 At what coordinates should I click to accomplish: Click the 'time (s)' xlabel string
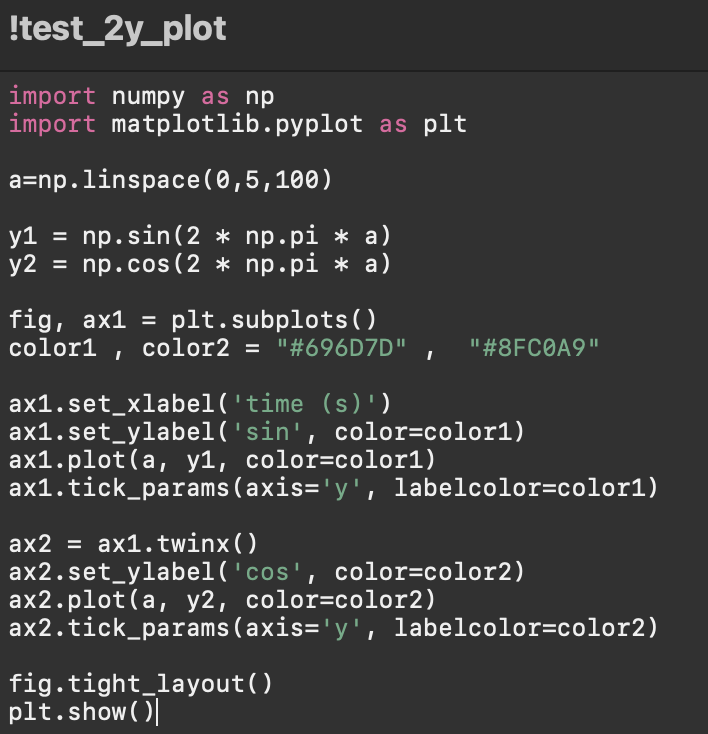[x=304, y=404]
